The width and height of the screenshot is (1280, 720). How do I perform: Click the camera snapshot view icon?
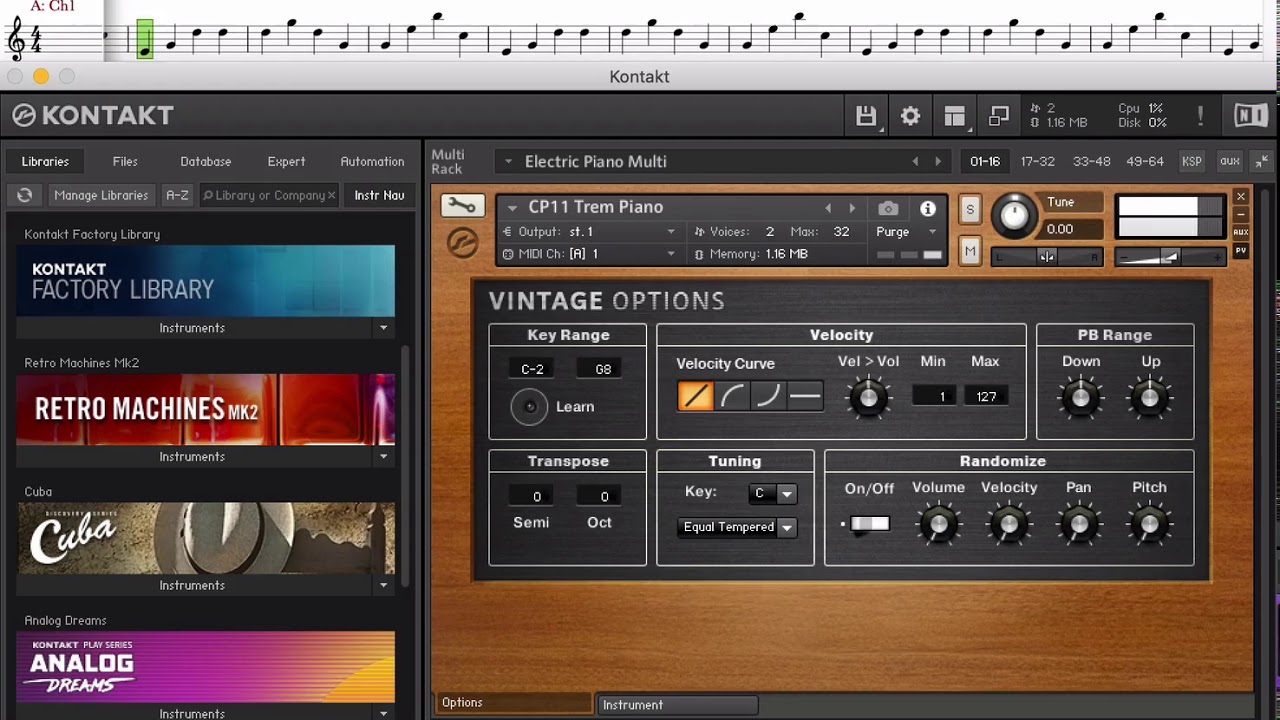point(888,208)
